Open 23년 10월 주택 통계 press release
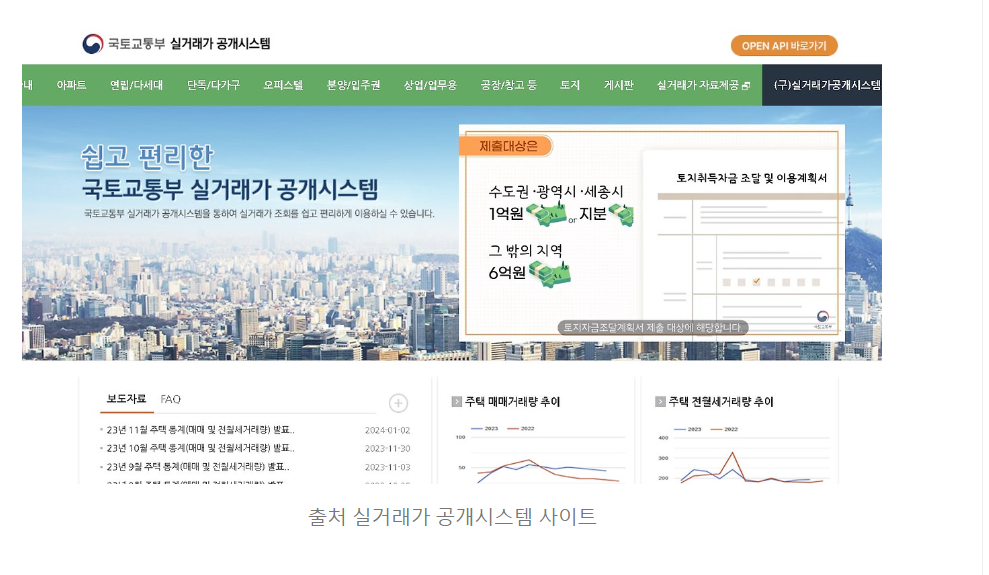 (x=201, y=448)
